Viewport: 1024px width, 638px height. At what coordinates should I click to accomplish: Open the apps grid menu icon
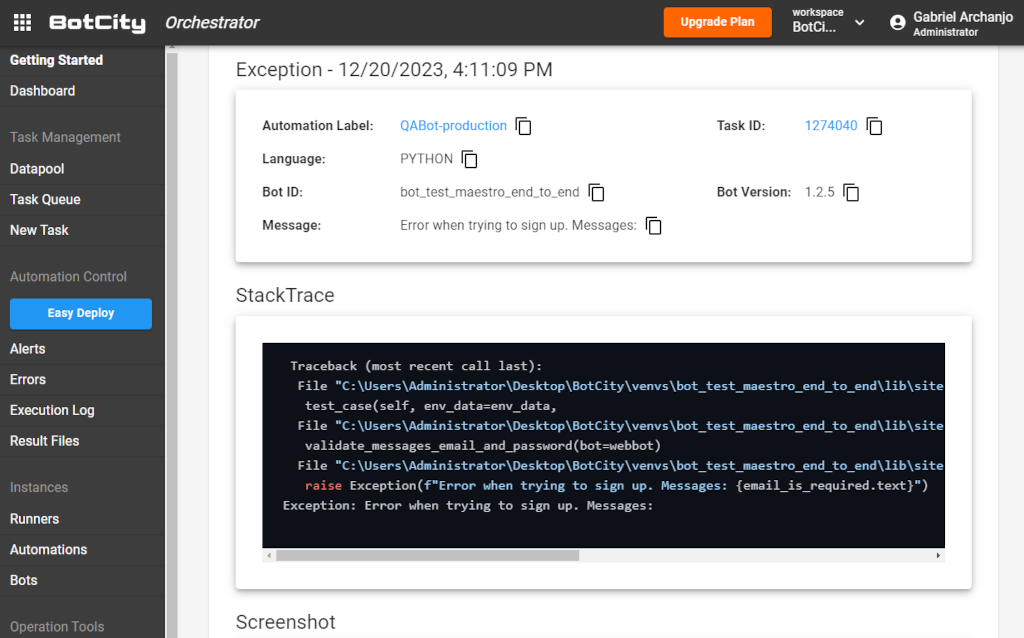(x=22, y=23)
